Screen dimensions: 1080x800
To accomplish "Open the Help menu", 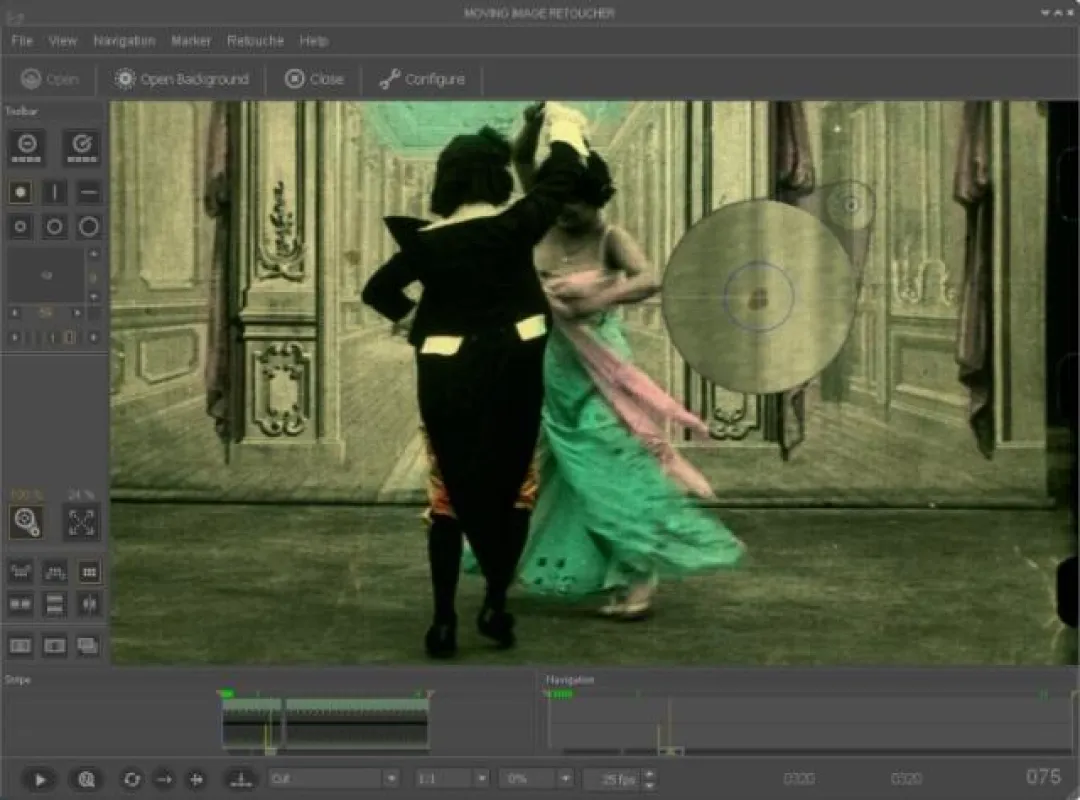I will [x=313, y=41].
